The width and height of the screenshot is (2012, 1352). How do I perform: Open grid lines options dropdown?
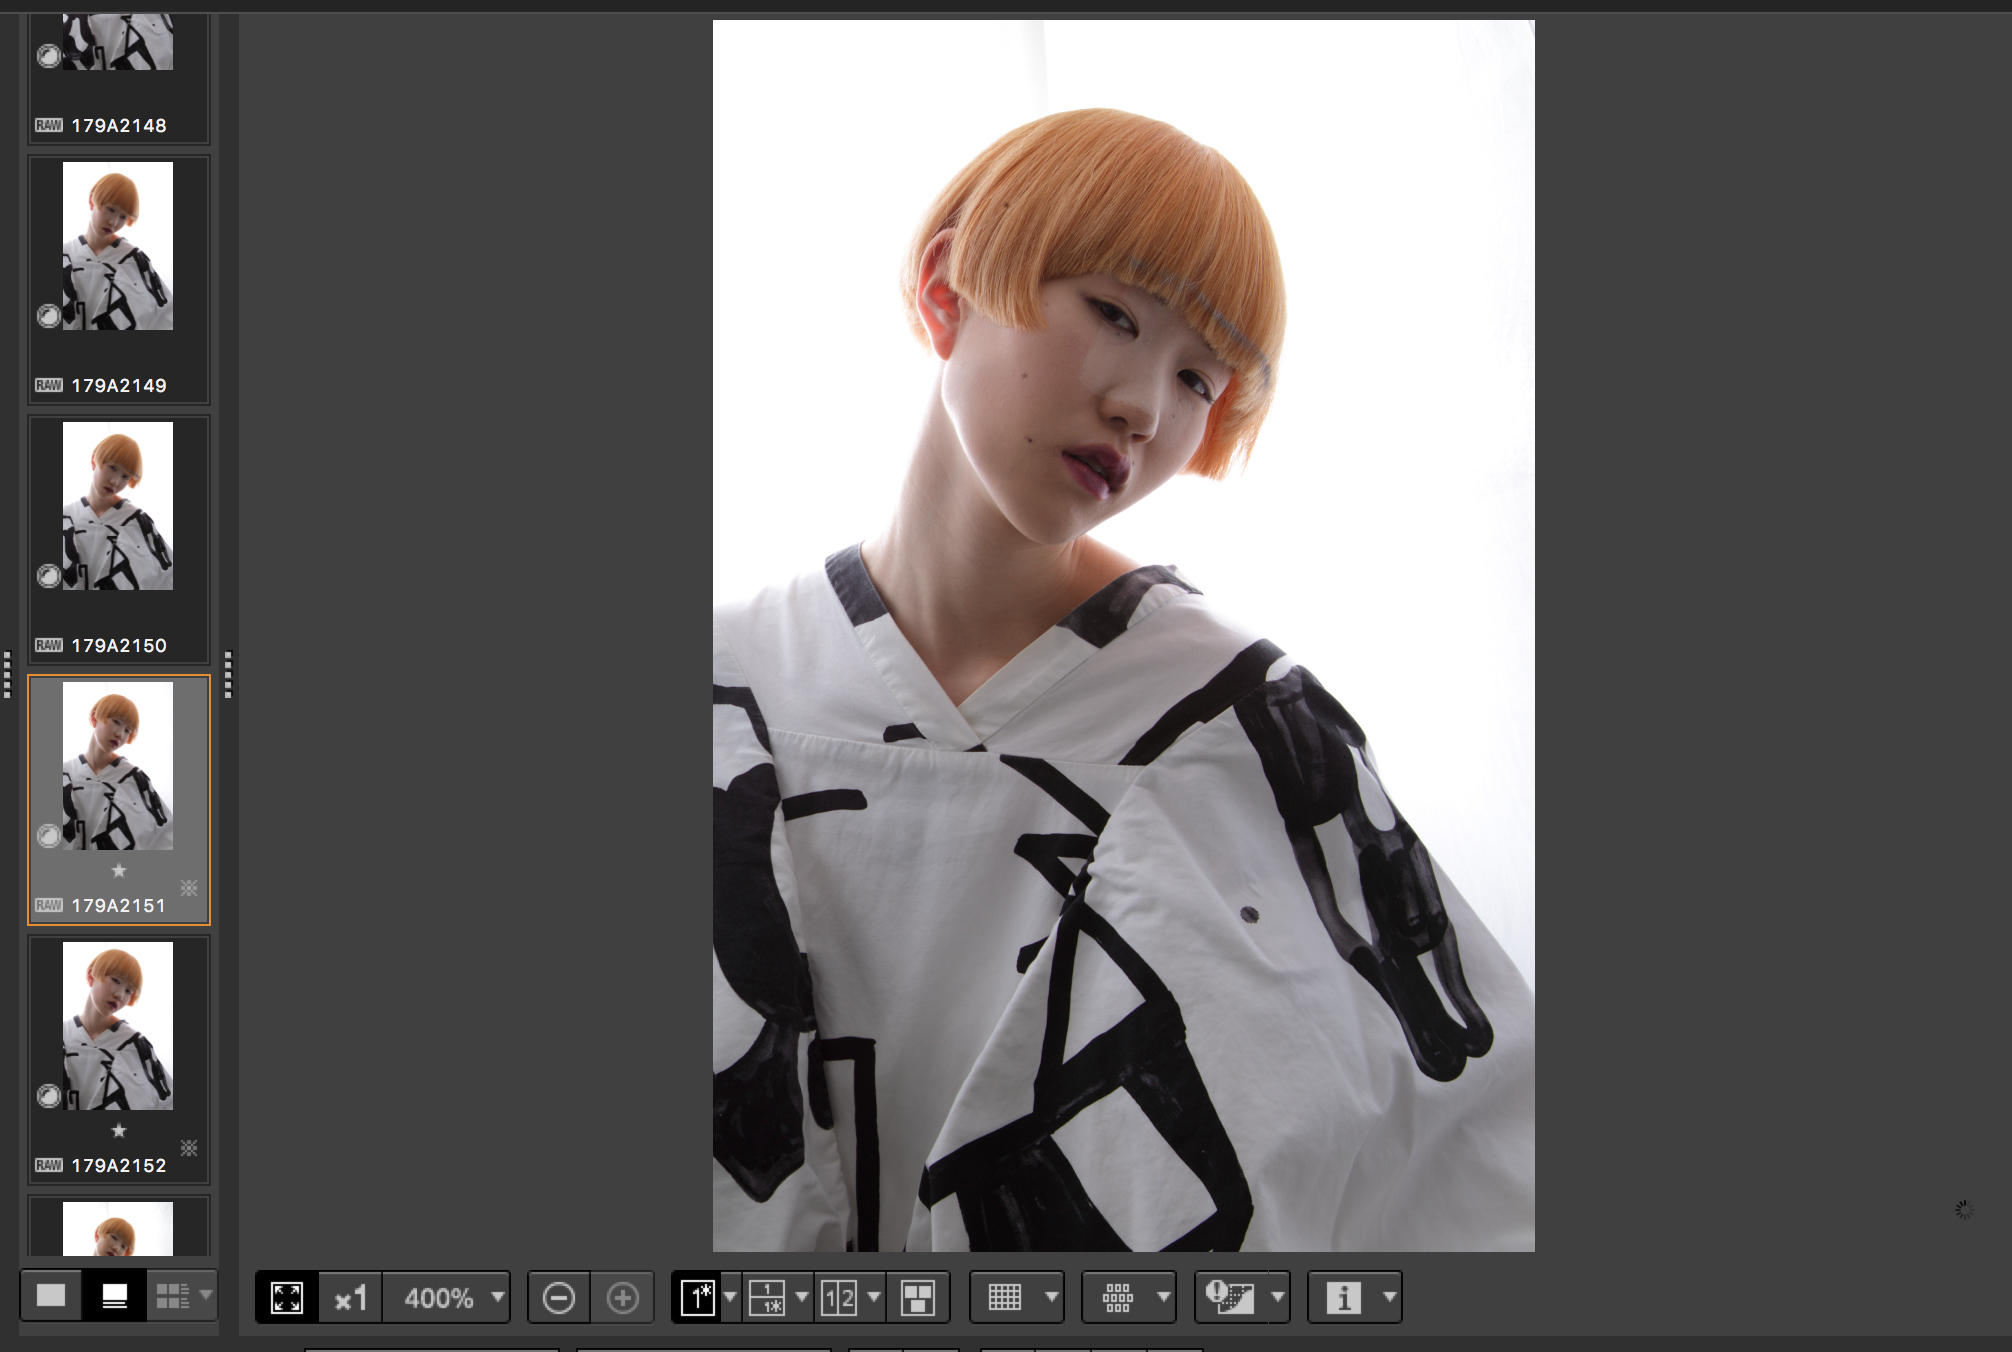tap(1051, 1298)
